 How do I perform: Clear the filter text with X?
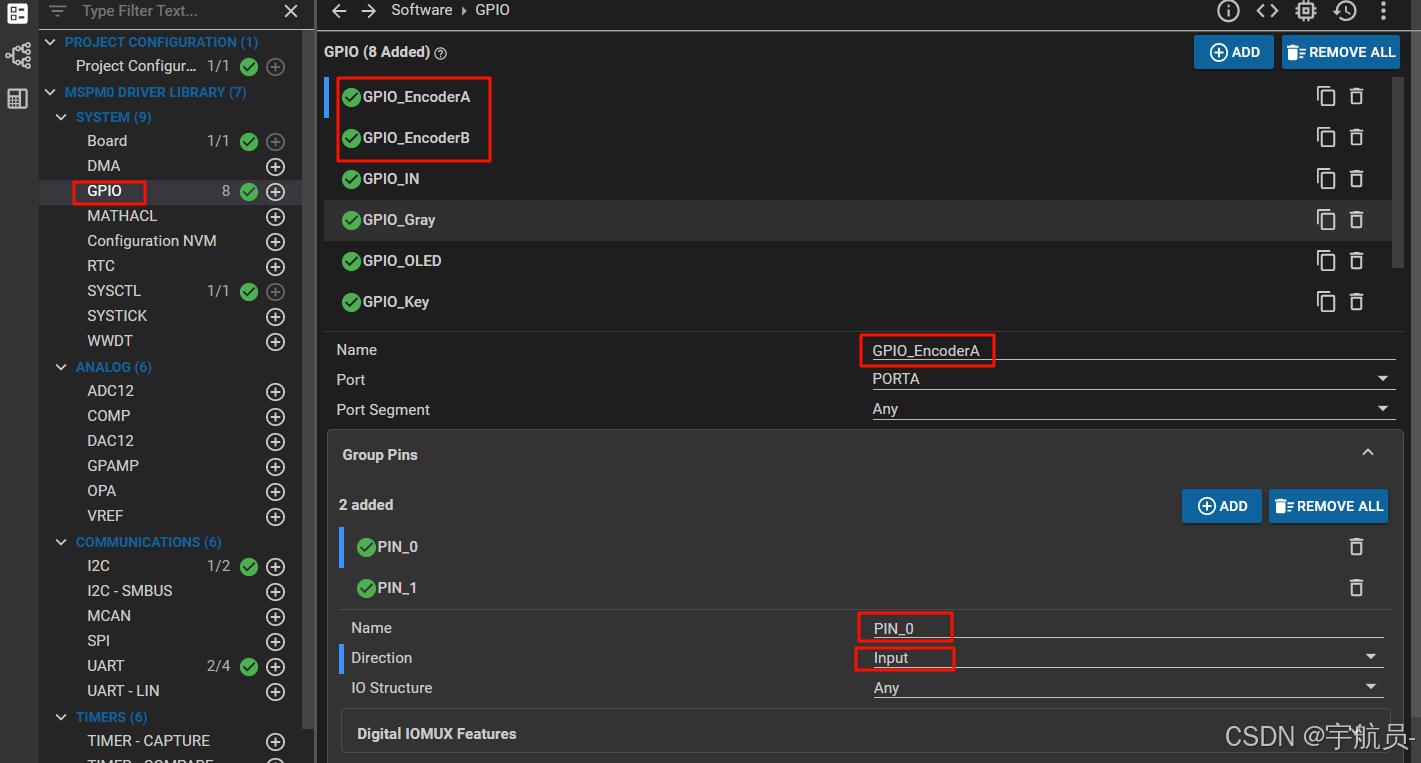point(291,11)
